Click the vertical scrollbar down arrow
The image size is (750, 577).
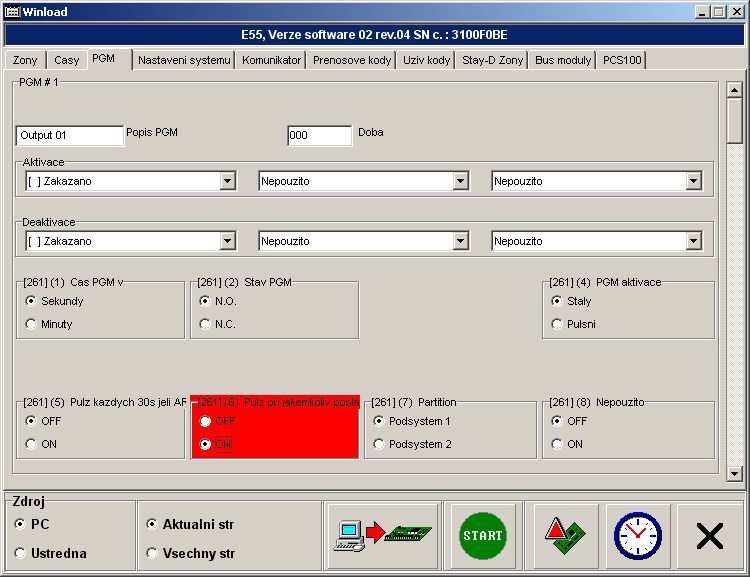(735, 473)
